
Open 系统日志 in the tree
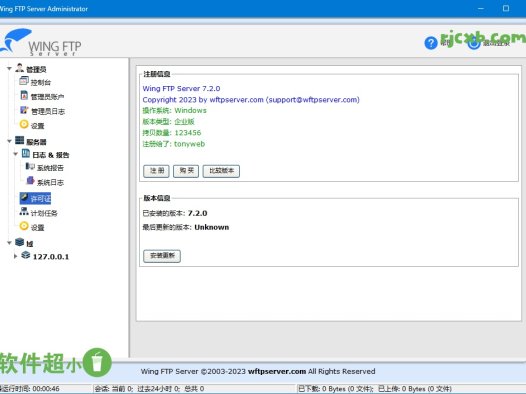click(x=50, y=182)
